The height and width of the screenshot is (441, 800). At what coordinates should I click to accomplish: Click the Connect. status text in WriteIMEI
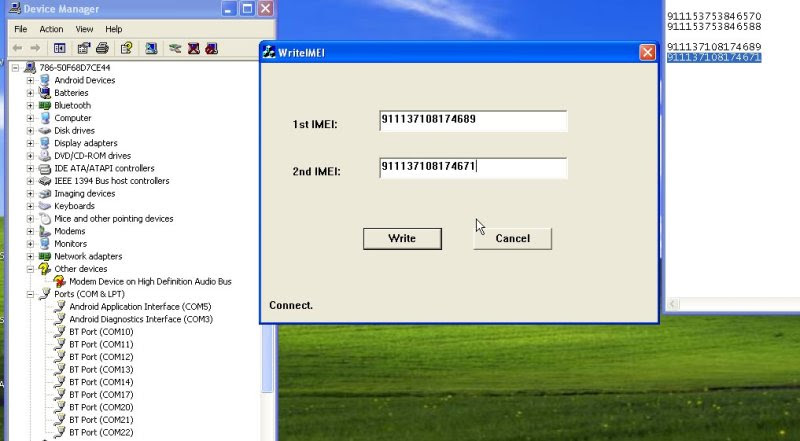coord(291,305)
